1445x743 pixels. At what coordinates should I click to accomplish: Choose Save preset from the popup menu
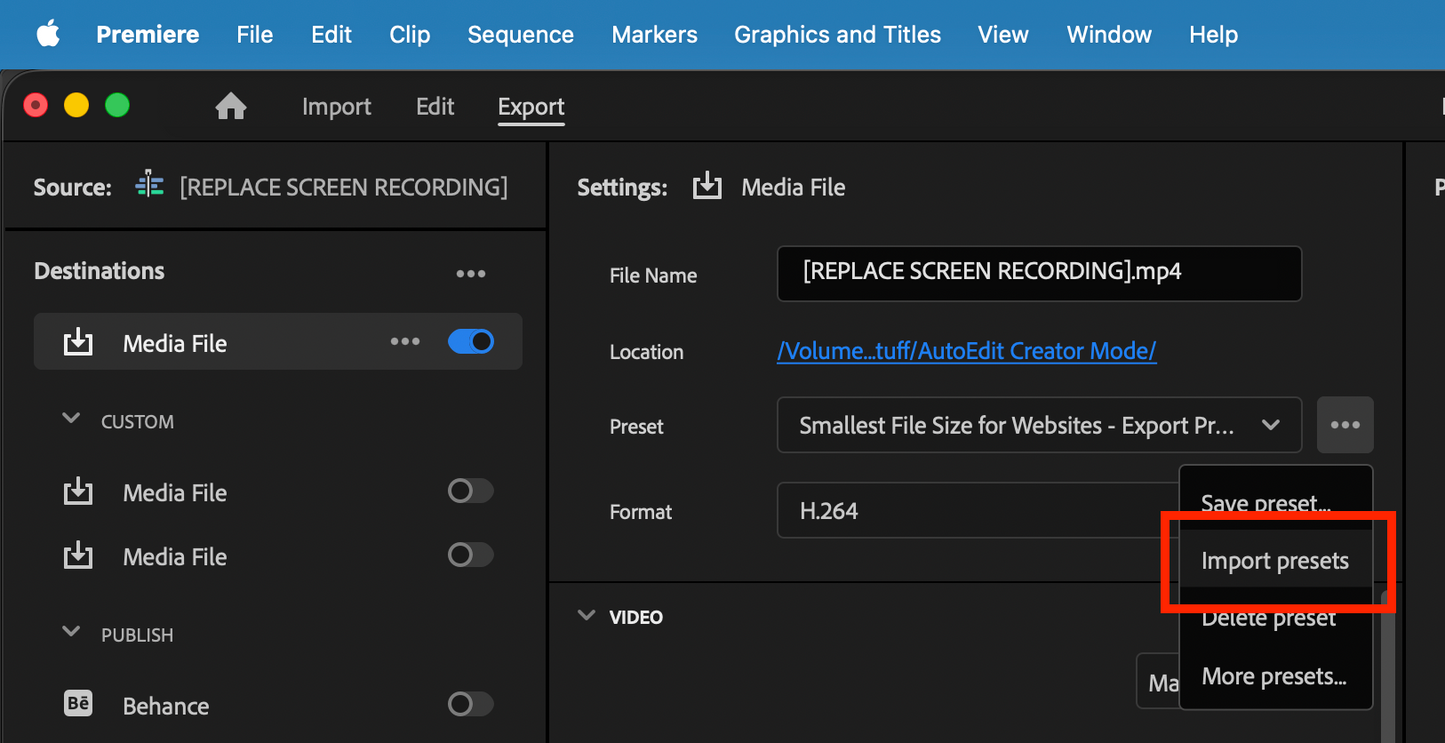pyautogui.click(x=1276, y=503)
